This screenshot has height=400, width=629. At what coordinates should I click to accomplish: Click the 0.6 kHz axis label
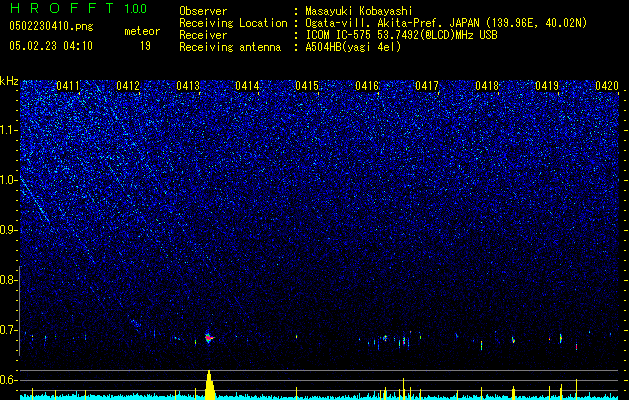pyautogui.click(x=8, y=380)
